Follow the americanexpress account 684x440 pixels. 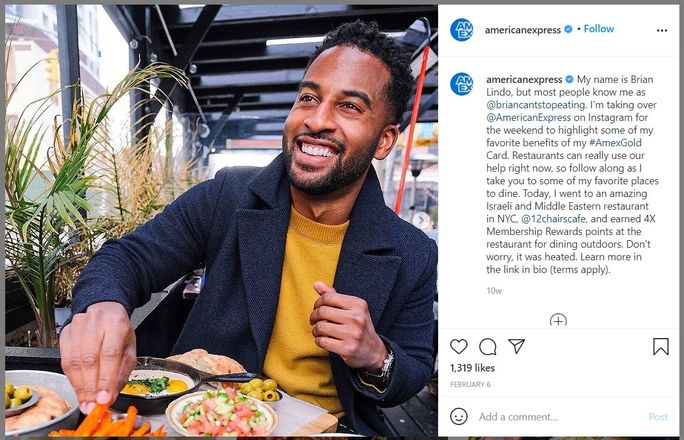click(598, 29)
